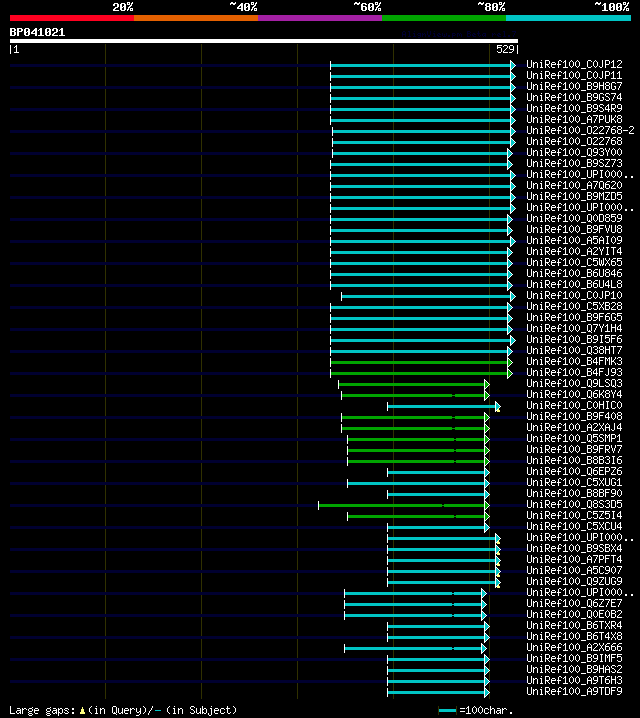Viewport: 640px width, 718px height.
Task: Open the last hit UniRef100_A9TDF9
Action: 574,691
